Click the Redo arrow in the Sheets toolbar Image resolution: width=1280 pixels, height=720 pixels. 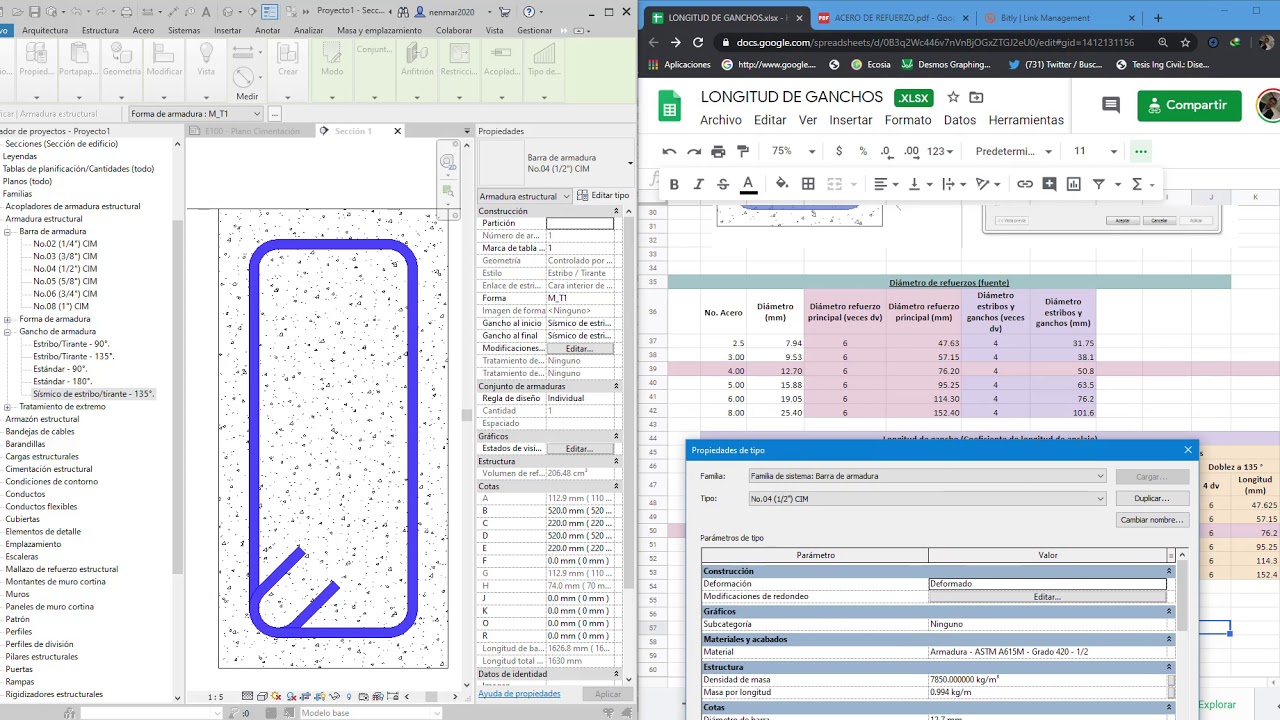(694, 152)
